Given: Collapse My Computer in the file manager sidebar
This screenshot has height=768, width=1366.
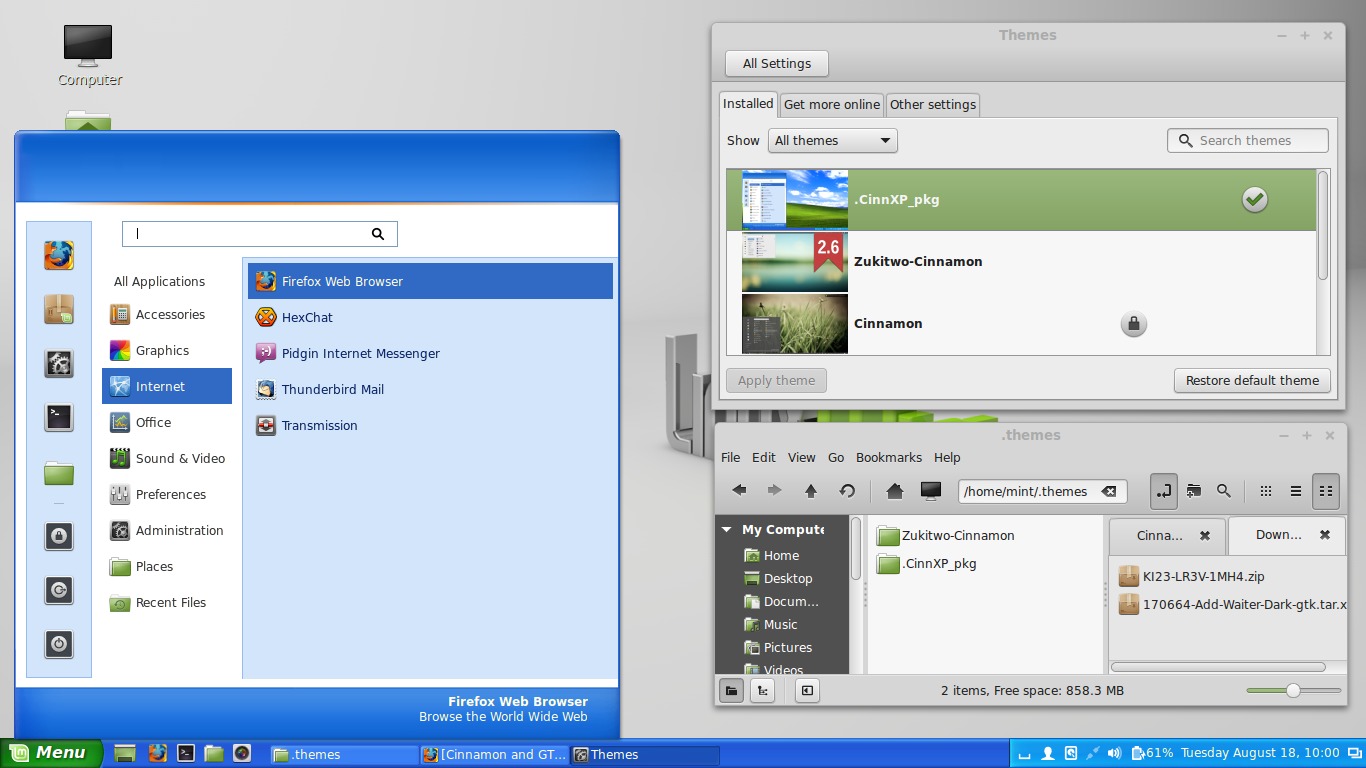Looking at the screenshot, I should [726, 529].
